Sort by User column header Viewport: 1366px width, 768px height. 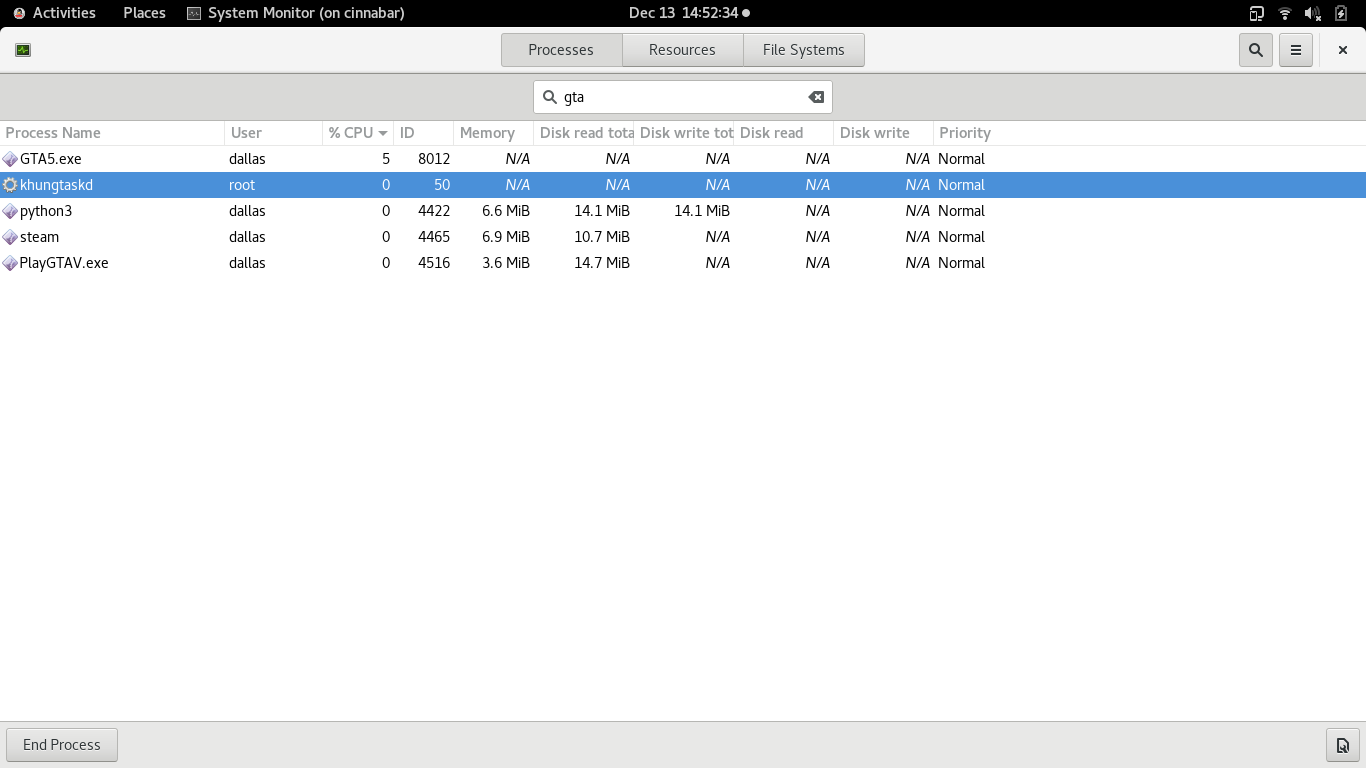[274, 133]
